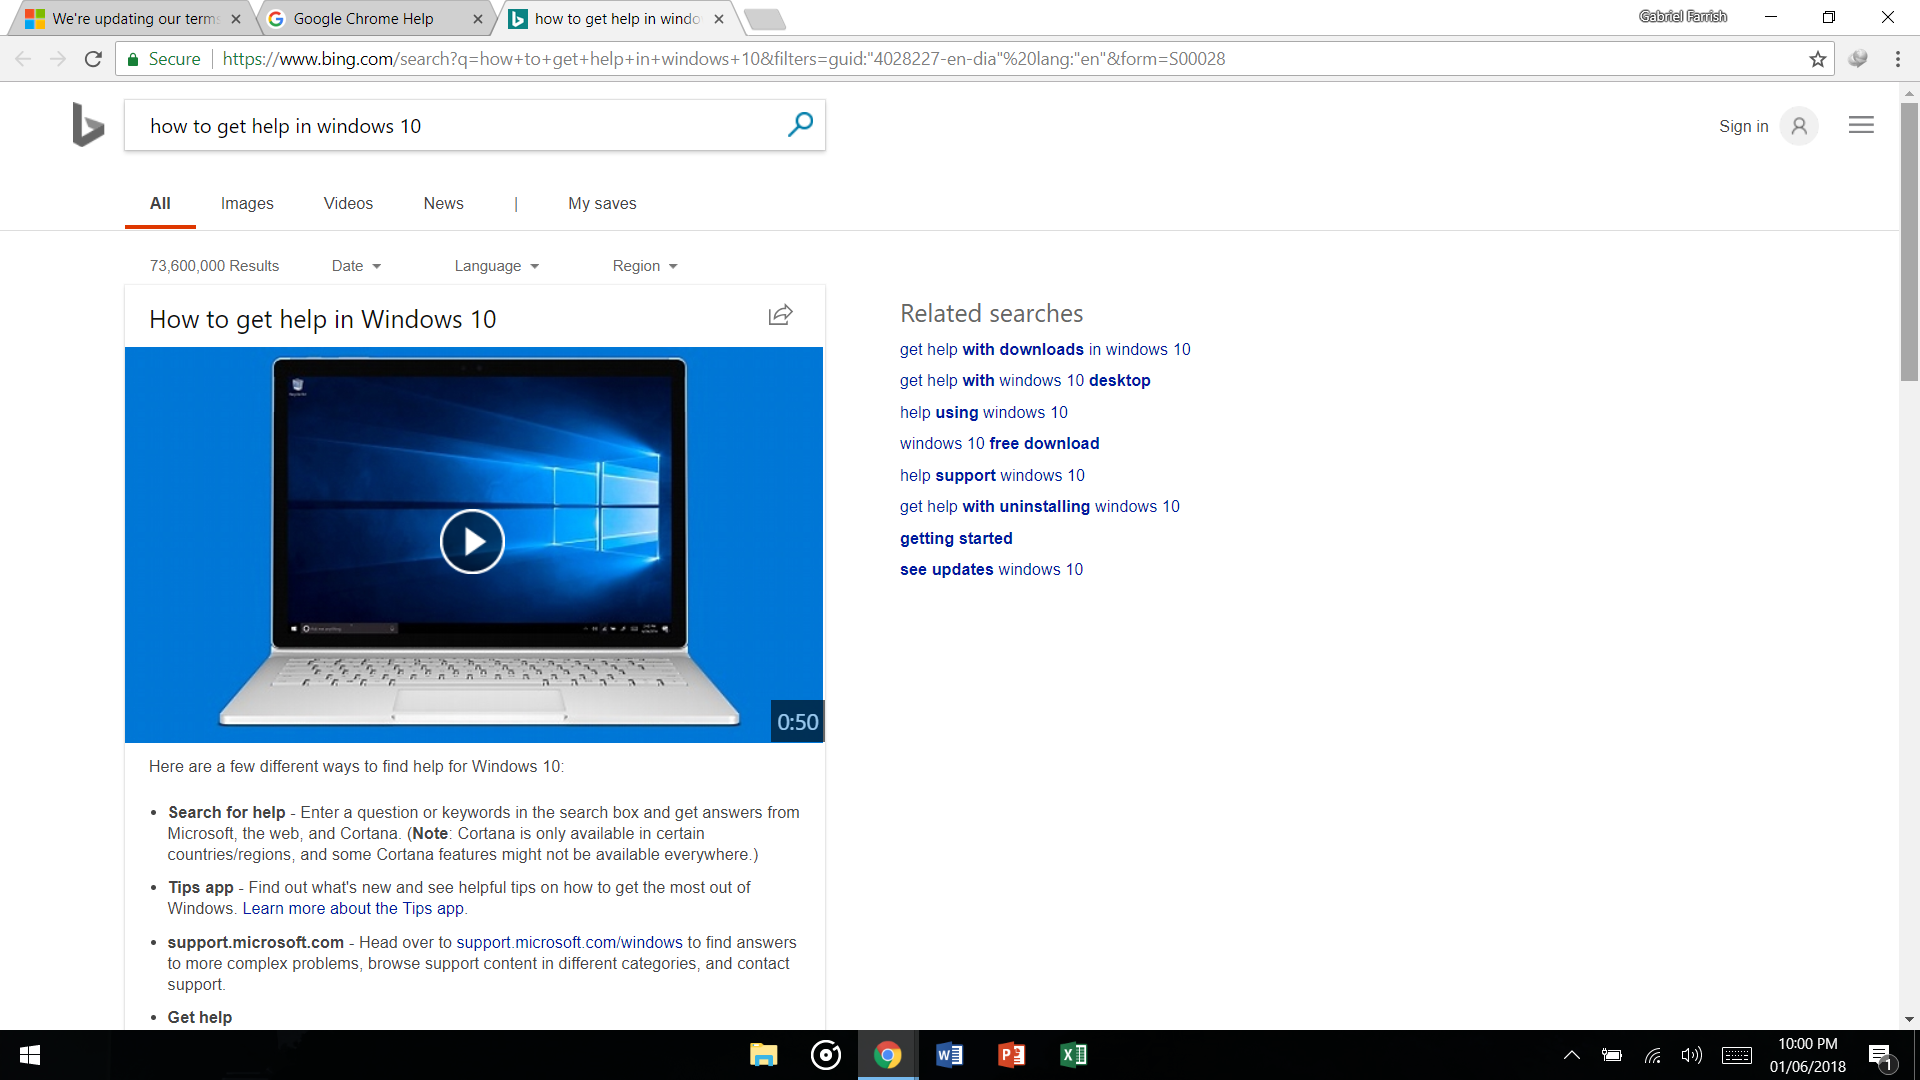Click "see updates windows 10" related search
This screenshot has height=1080, width=1920.
tap(991, 570)
